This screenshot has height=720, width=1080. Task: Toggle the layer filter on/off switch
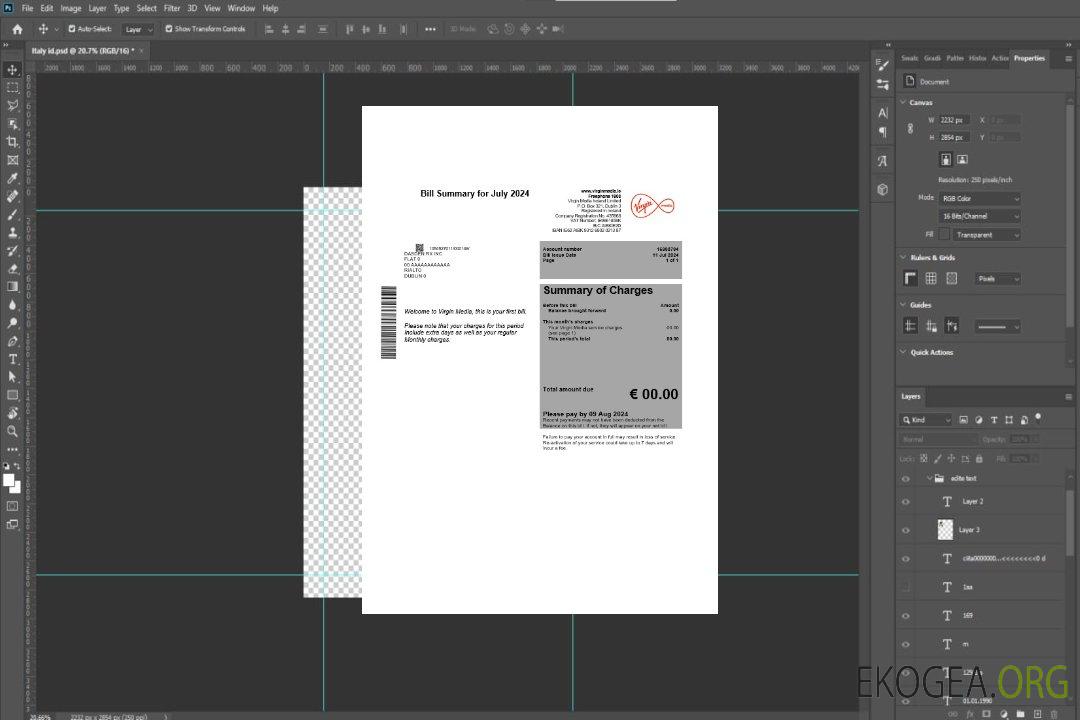[1038, 418]
